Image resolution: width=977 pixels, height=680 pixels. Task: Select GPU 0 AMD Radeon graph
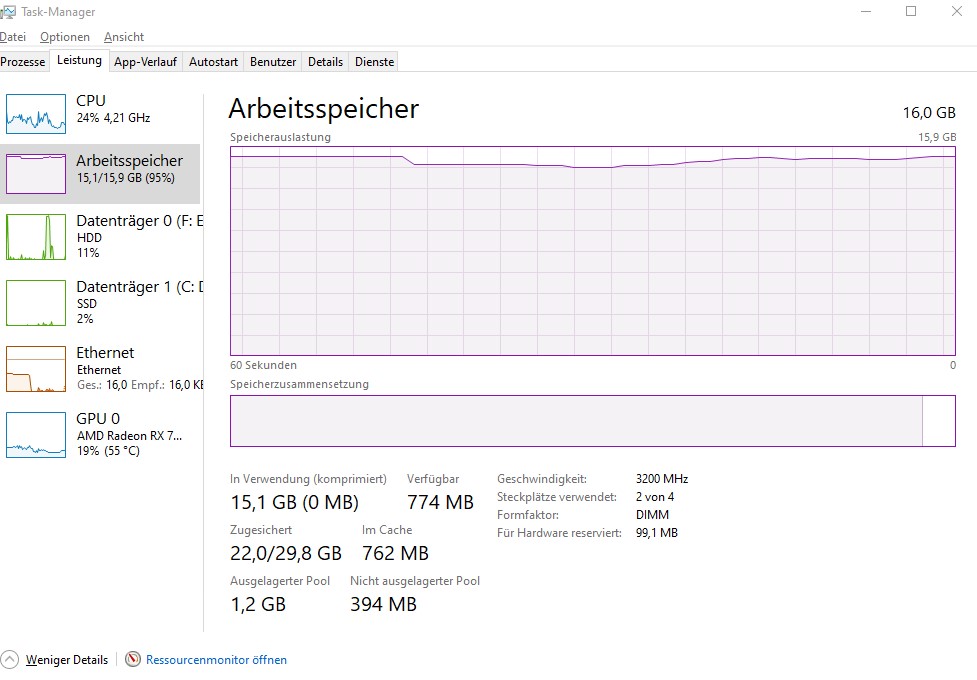[36, 435]
